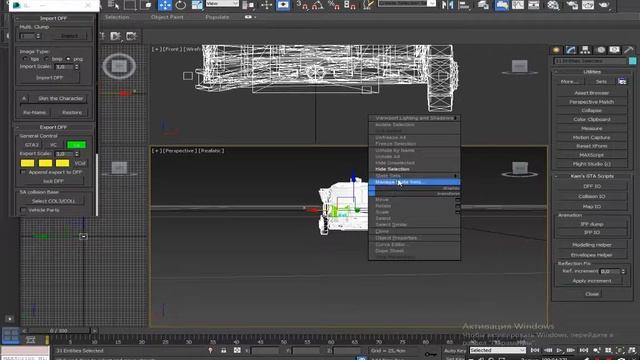Screen dimensions: 640x360
Task: Activate the Select and Scale tool
Action: tap(197, 5)
